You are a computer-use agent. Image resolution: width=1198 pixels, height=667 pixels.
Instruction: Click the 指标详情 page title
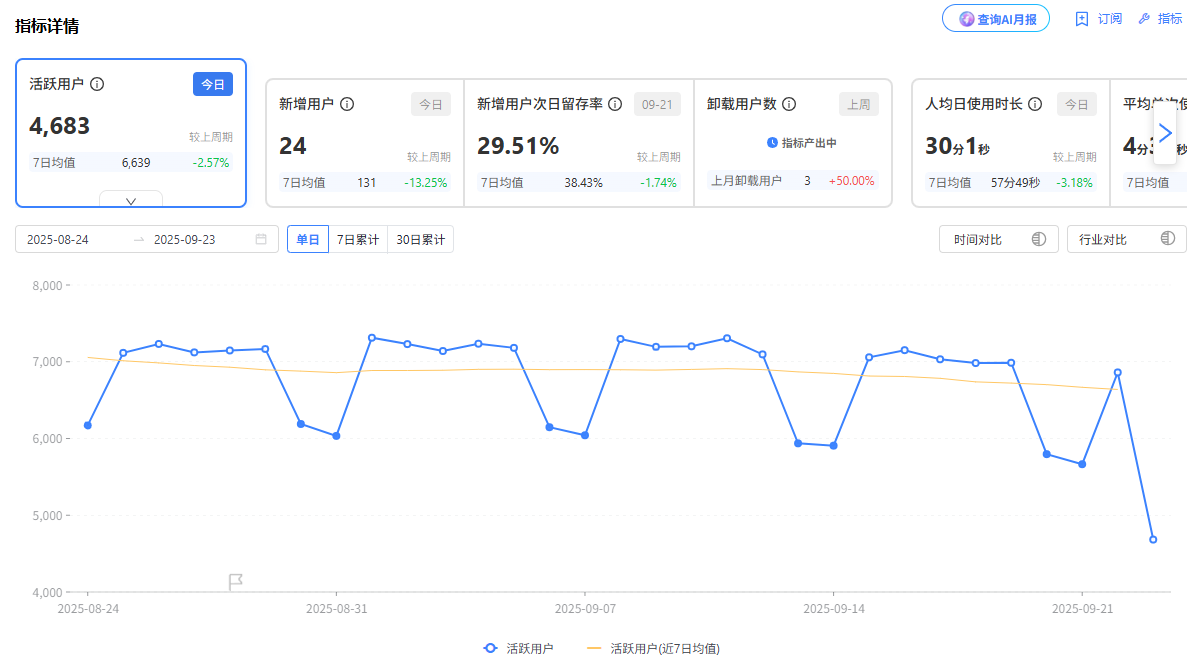(47, 26)
